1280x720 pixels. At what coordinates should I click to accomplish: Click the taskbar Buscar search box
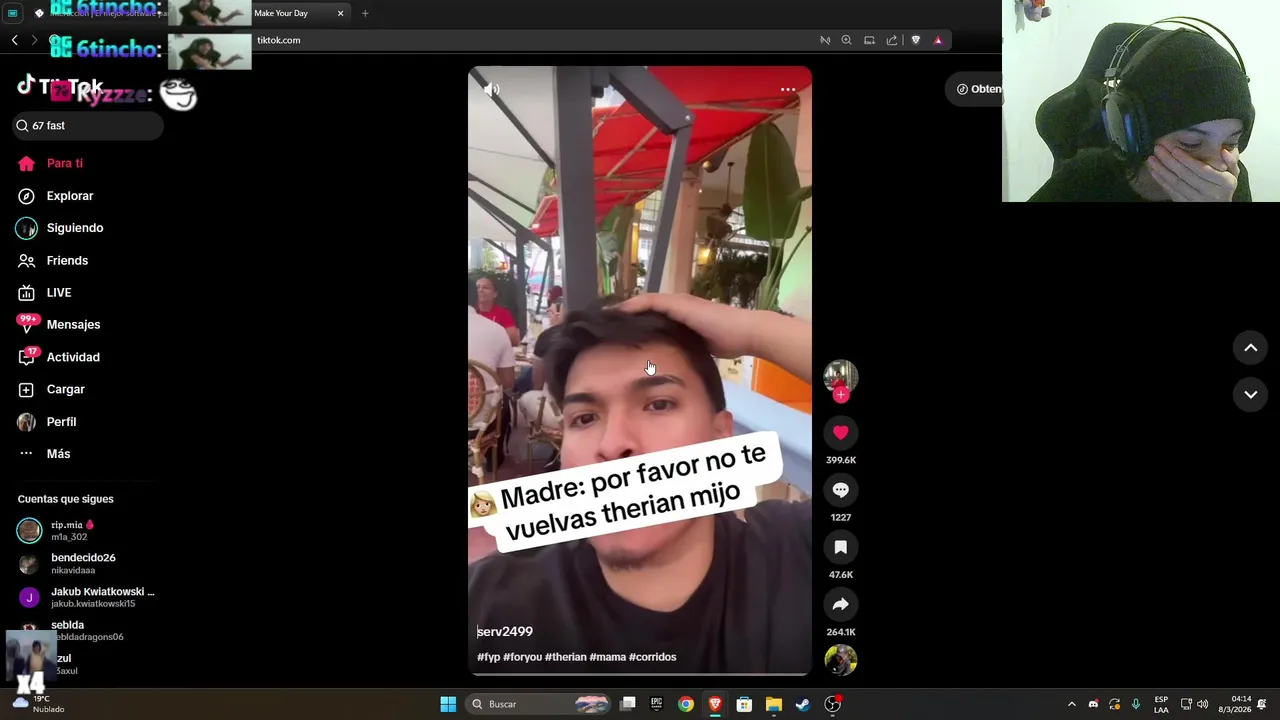540,704
